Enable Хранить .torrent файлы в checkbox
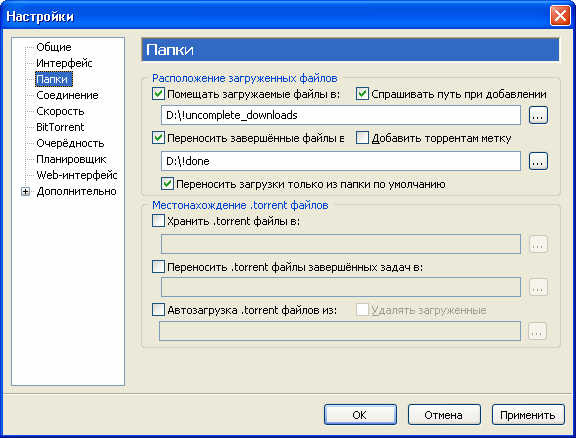 pos(158,221)
